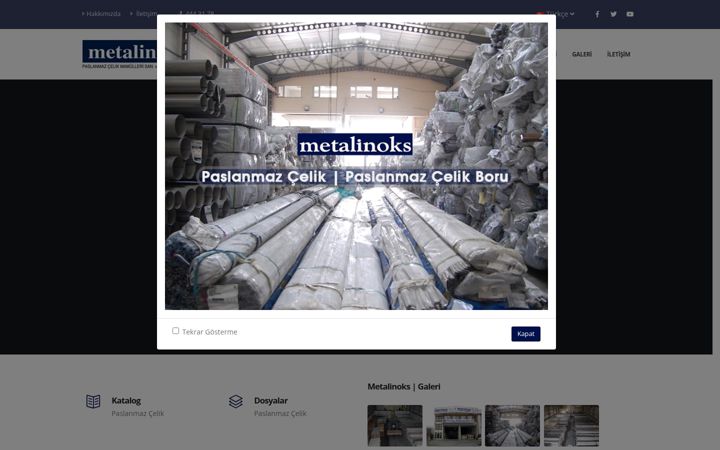Close the popup with the Kapat button
This screenshot has width=720, height=450.
coord(526,334)
